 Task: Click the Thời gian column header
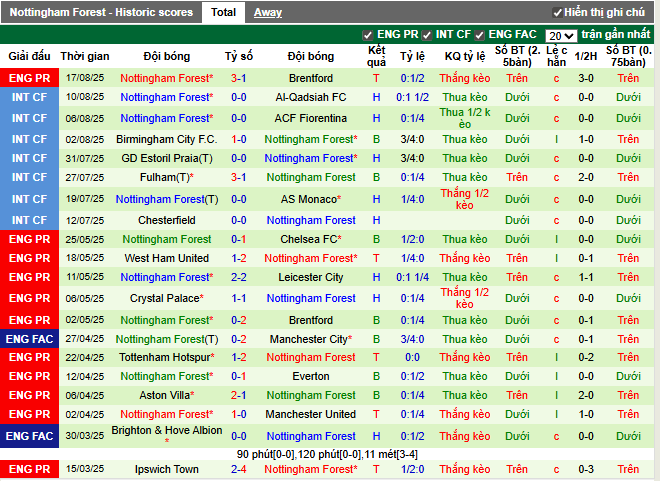coord(85,56)
